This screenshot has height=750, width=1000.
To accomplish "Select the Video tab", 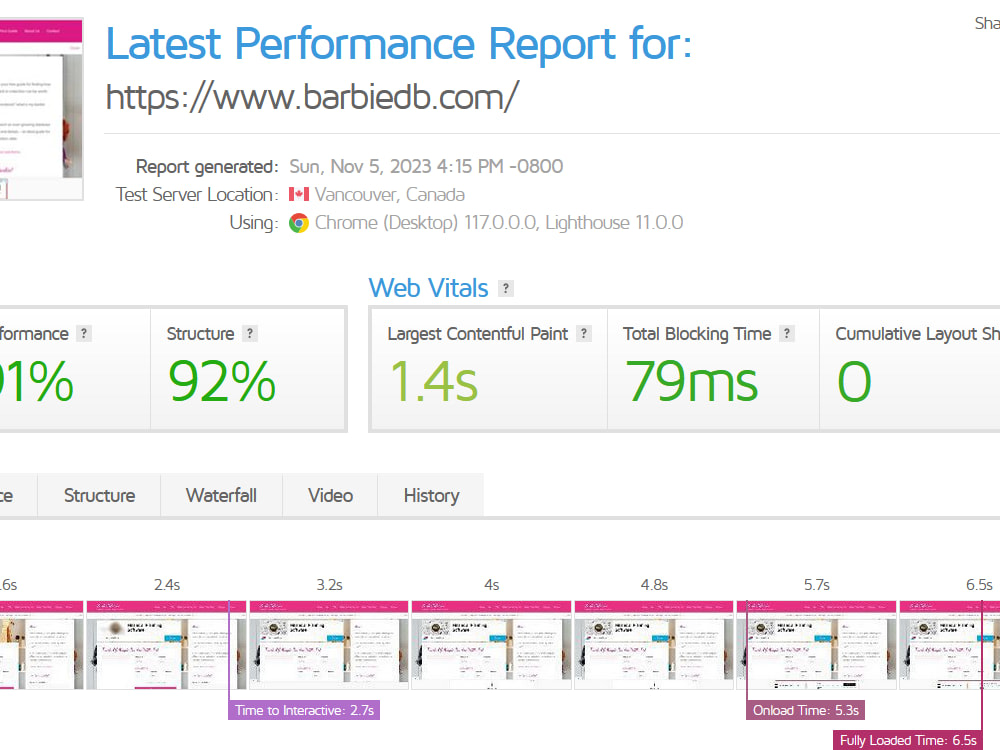I will [330, 496].
